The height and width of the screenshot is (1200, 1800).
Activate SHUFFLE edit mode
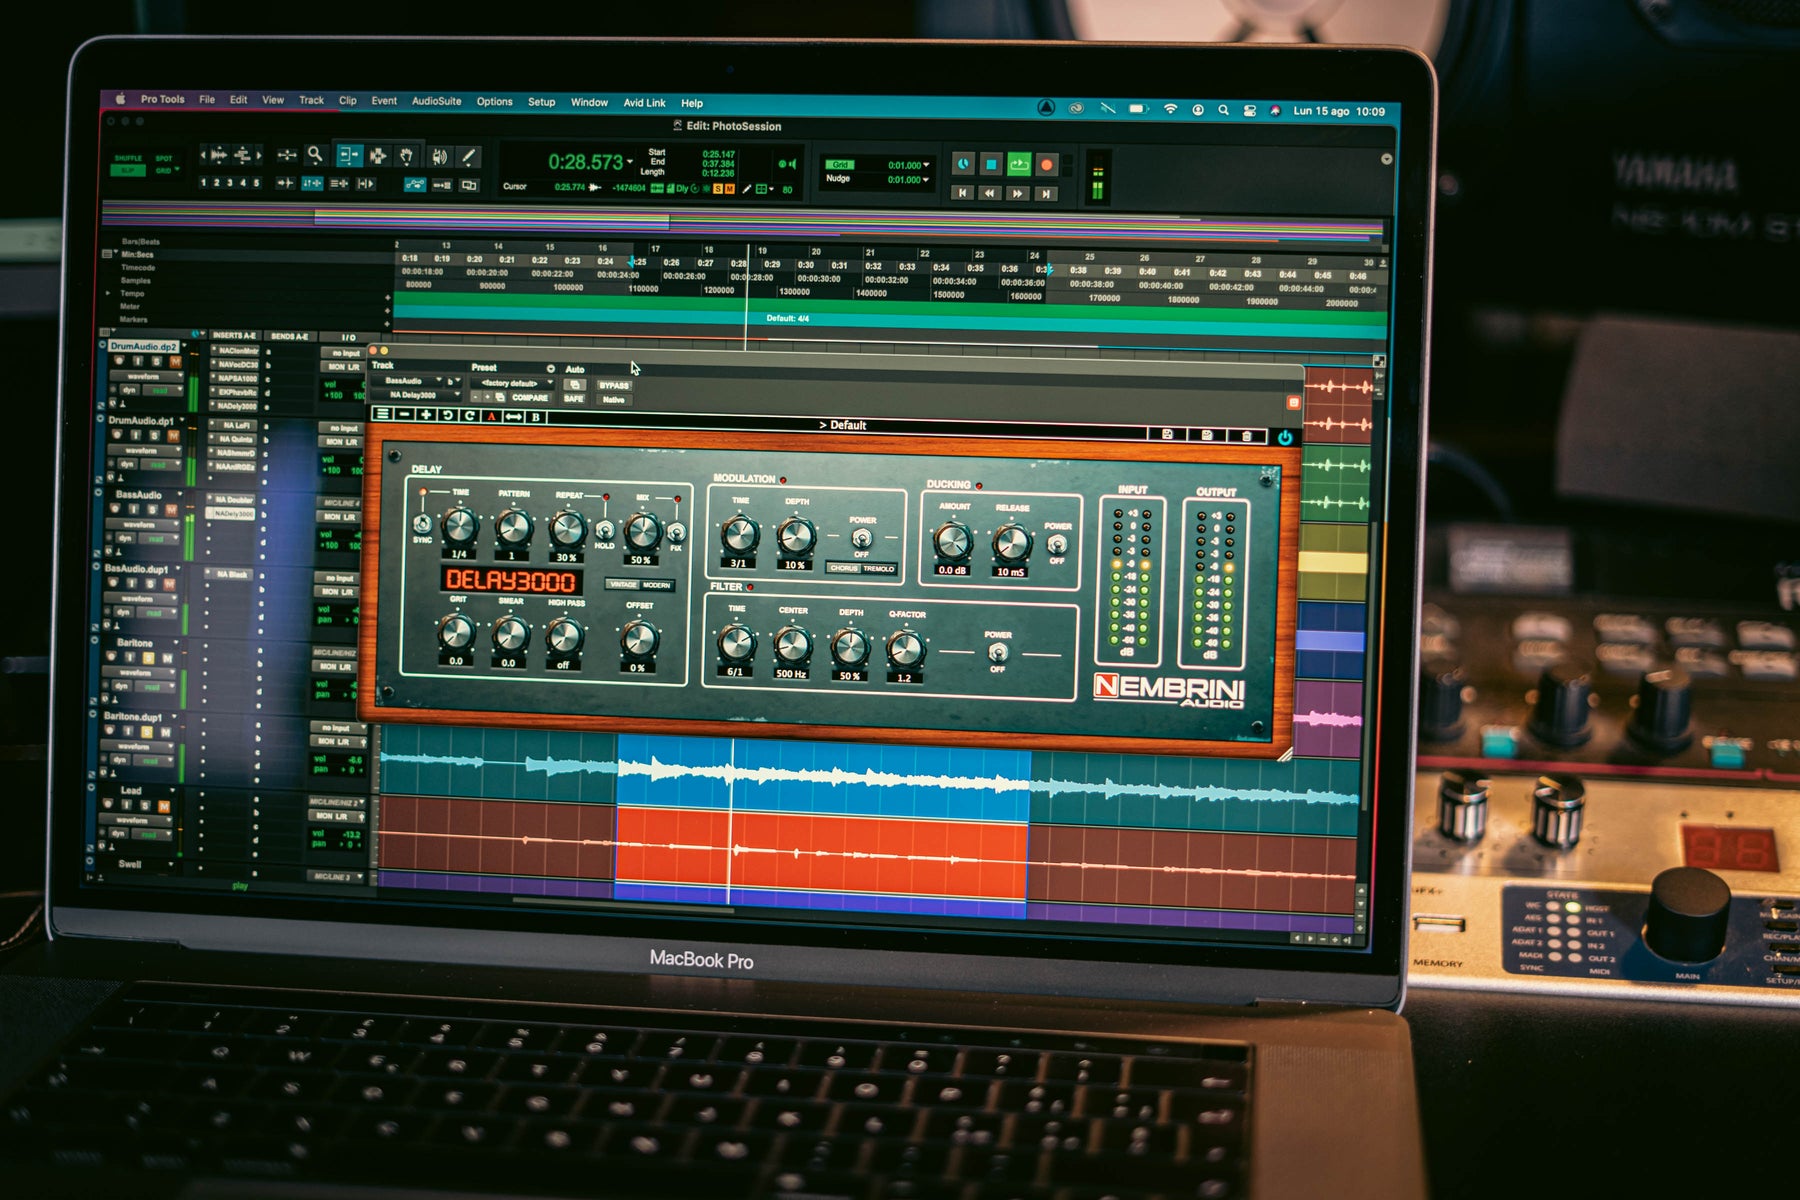coord(128,158)
